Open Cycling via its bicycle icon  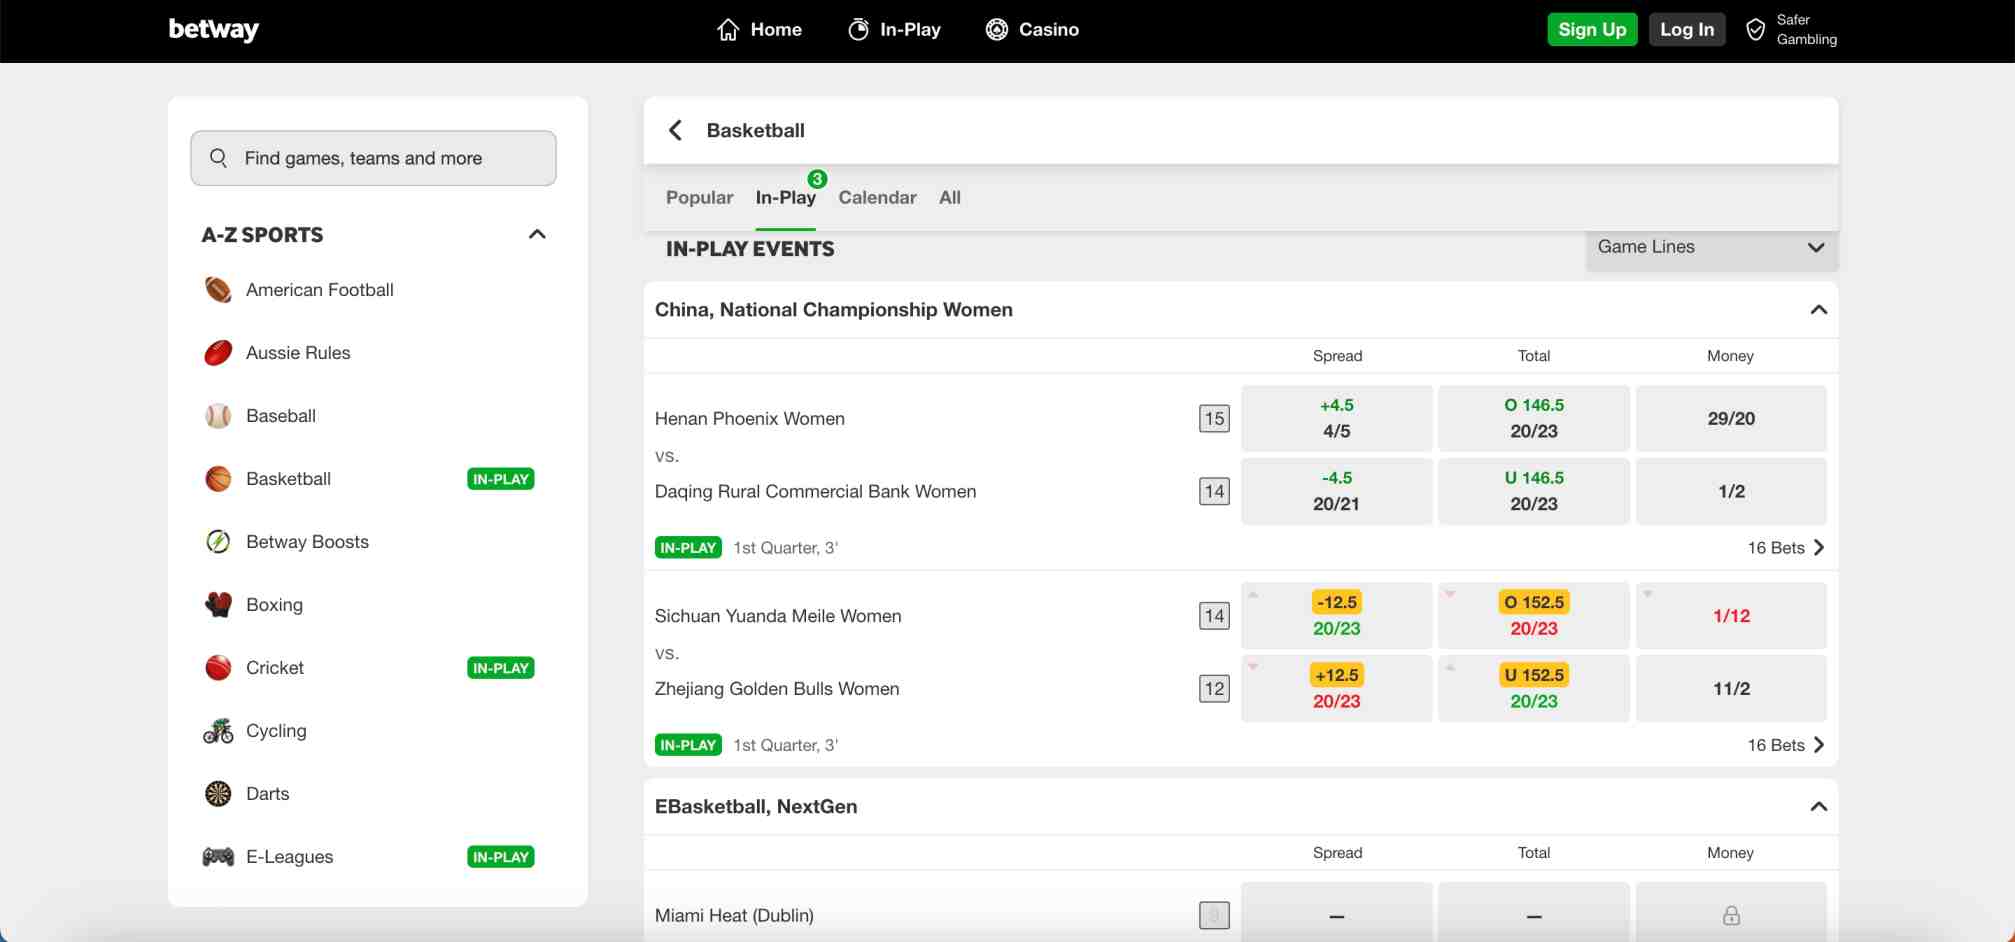(218, 731)
